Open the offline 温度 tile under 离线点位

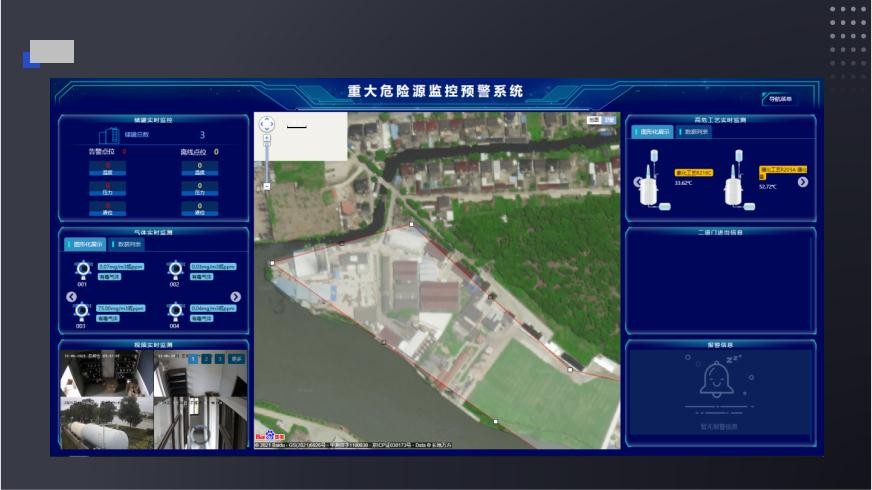(x=200, y=169)
